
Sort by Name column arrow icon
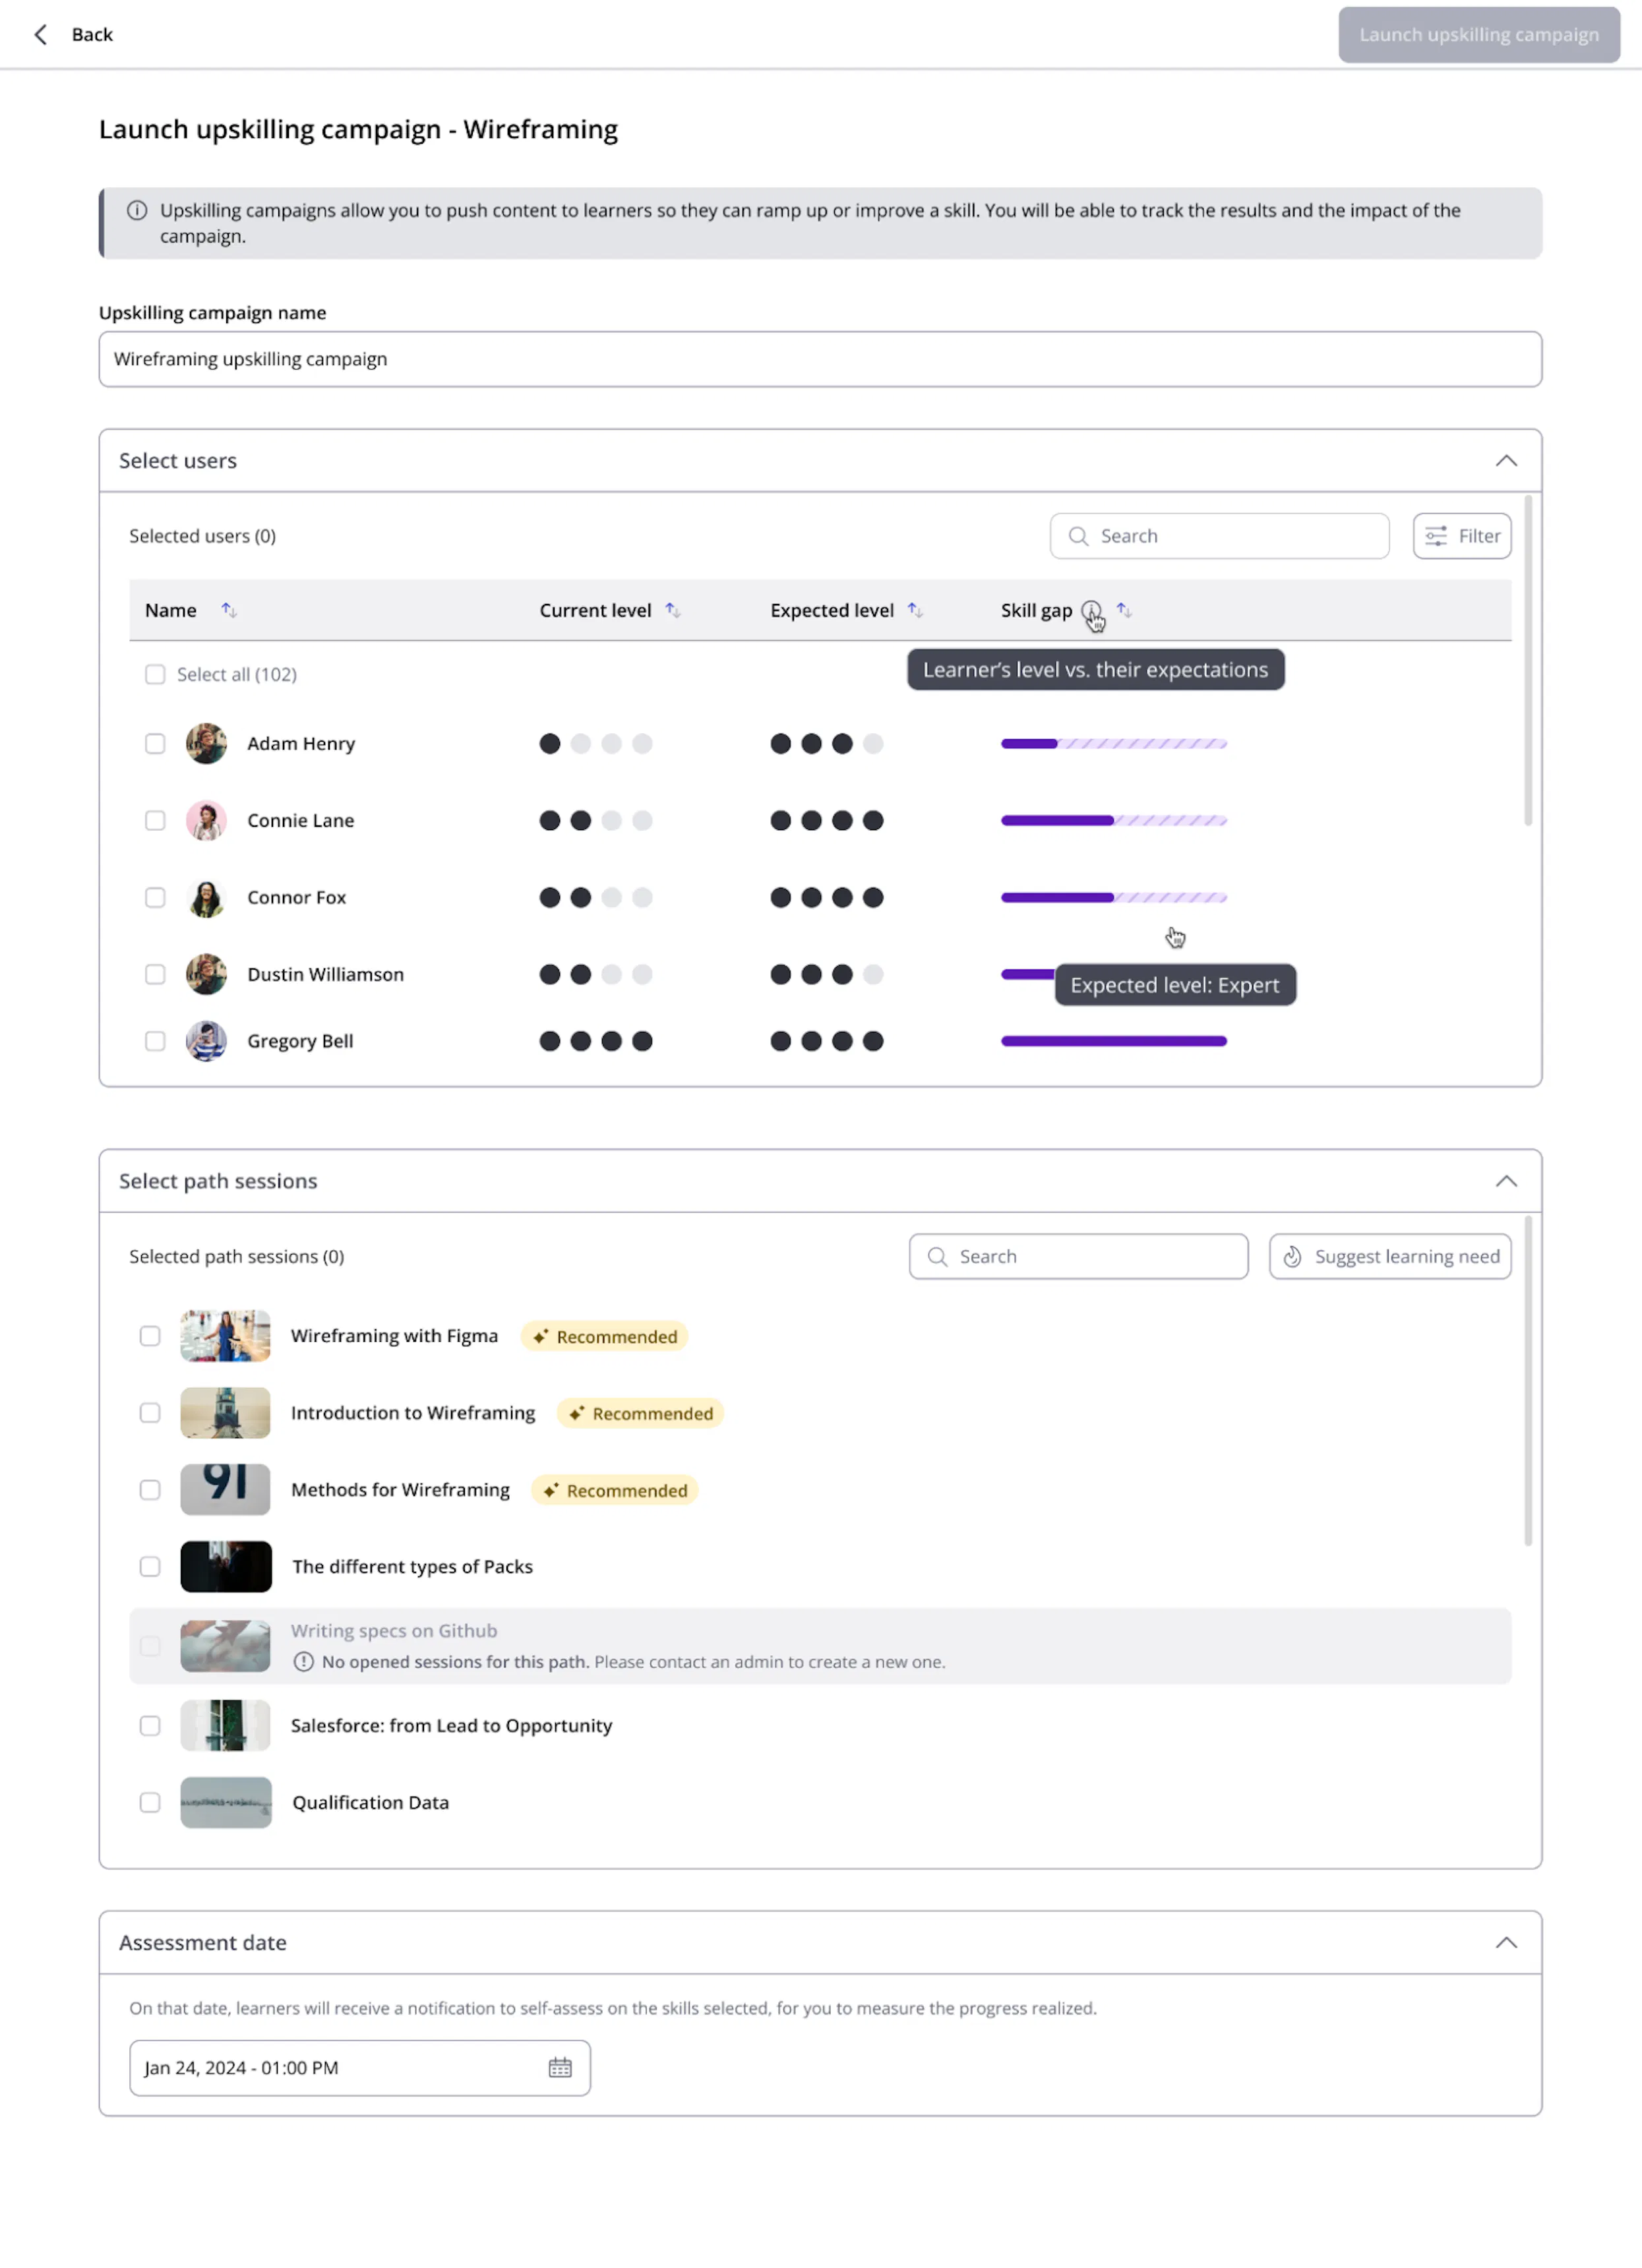[x=229, y=610]
